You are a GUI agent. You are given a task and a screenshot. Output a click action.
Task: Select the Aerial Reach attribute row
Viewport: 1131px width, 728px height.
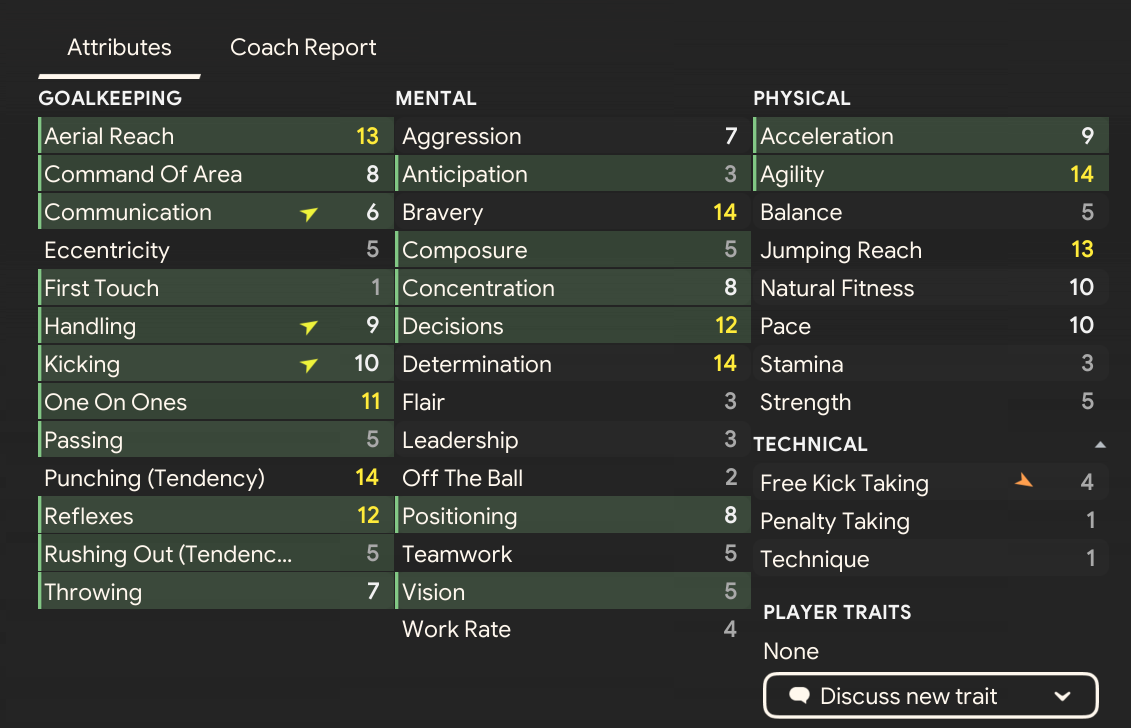point(212,136)
